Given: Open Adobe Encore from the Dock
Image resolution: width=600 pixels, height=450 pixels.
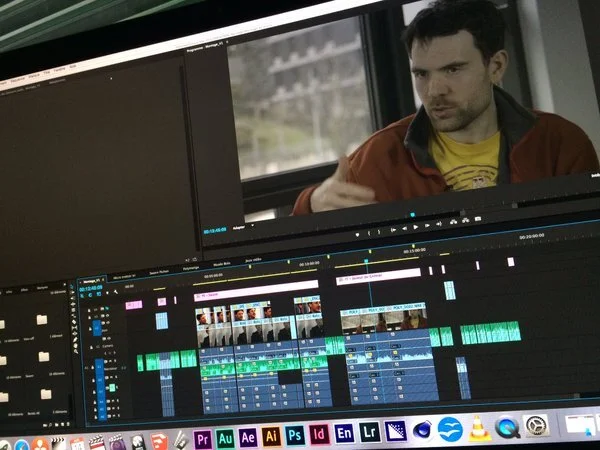Looking at the screenshot, I should click(344, 433).
